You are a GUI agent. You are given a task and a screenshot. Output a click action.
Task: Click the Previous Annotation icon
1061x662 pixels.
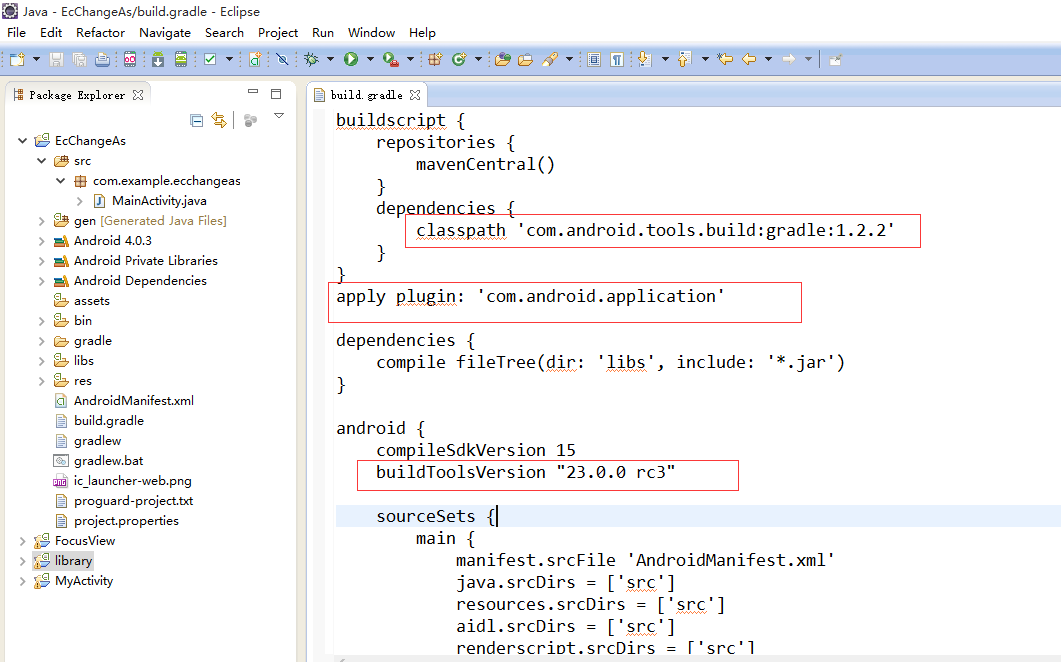point(684,60)
